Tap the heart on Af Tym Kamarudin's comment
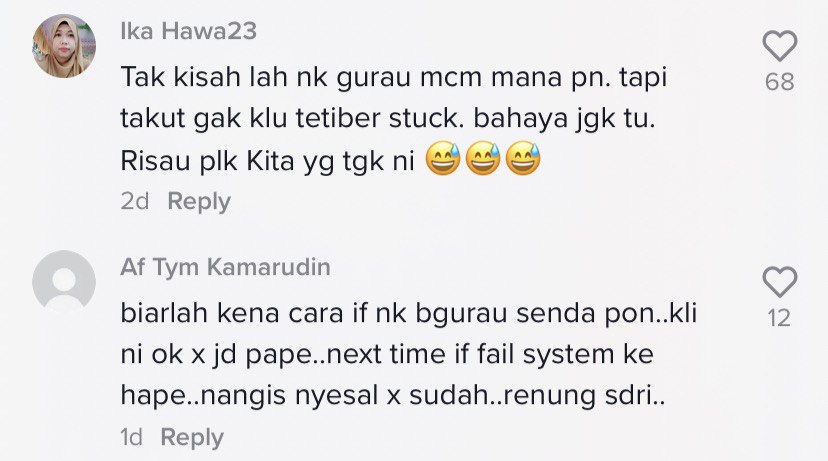 779,281
